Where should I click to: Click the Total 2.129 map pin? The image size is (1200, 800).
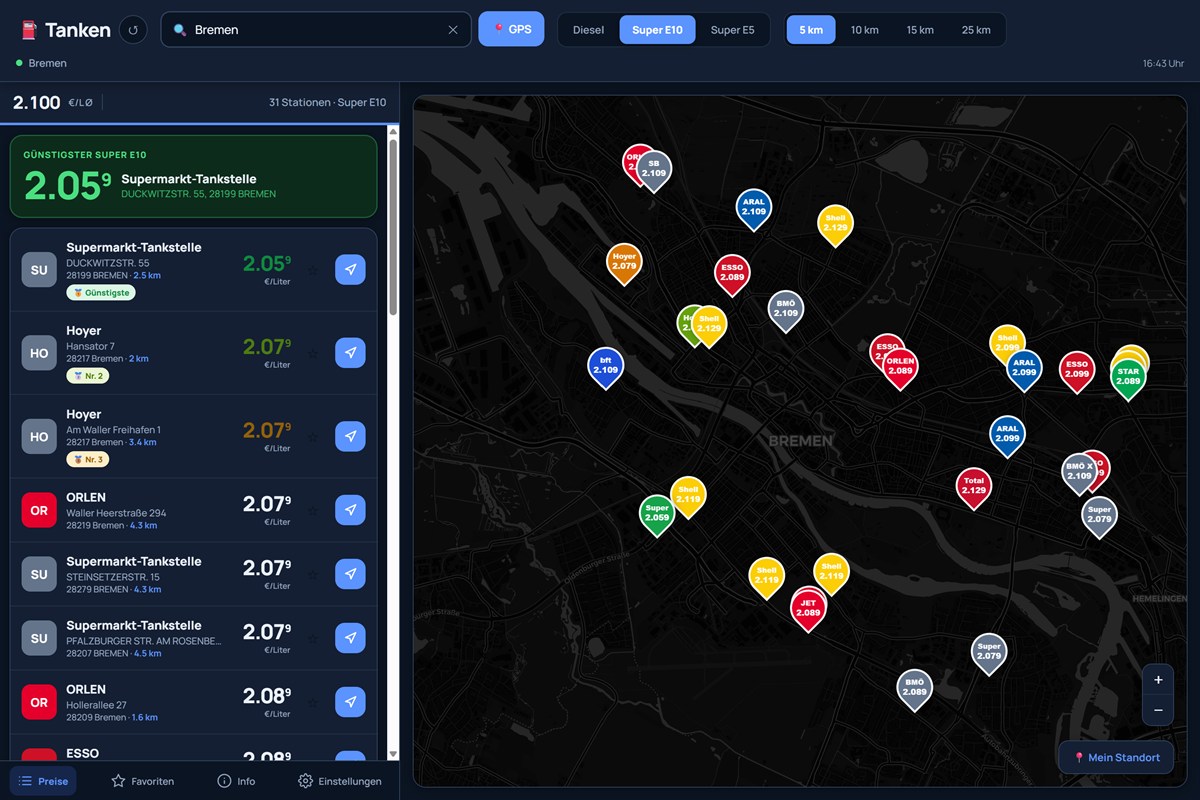pos(973,486)
